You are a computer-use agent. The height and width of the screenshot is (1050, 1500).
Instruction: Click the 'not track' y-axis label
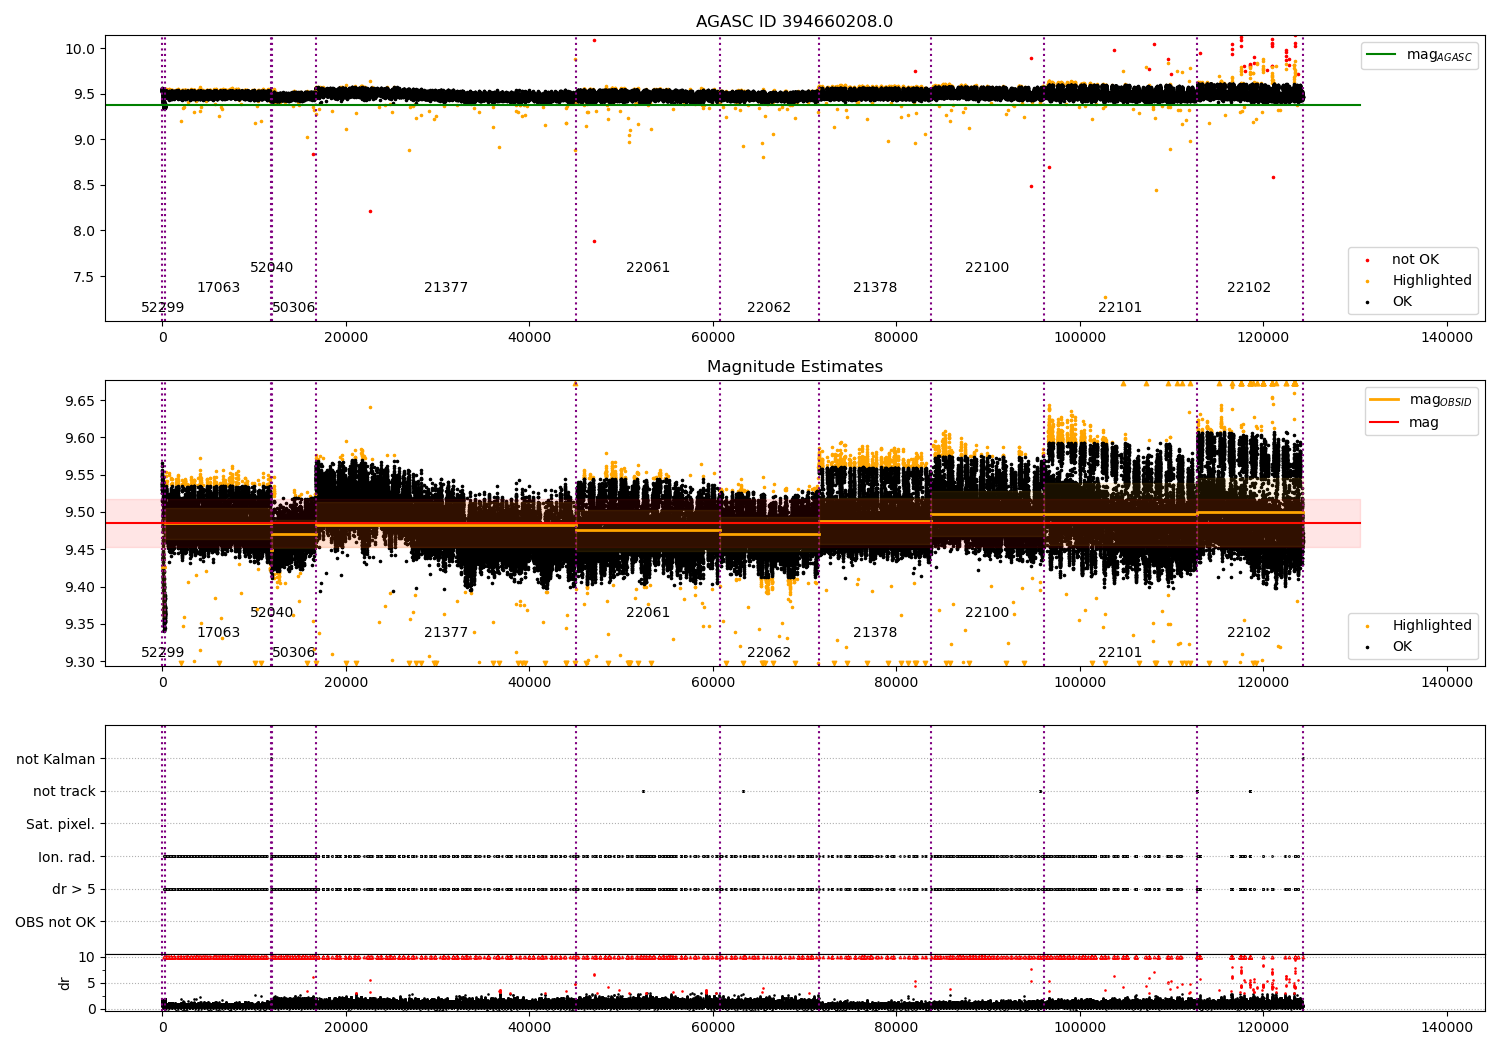tap(64, 791)
